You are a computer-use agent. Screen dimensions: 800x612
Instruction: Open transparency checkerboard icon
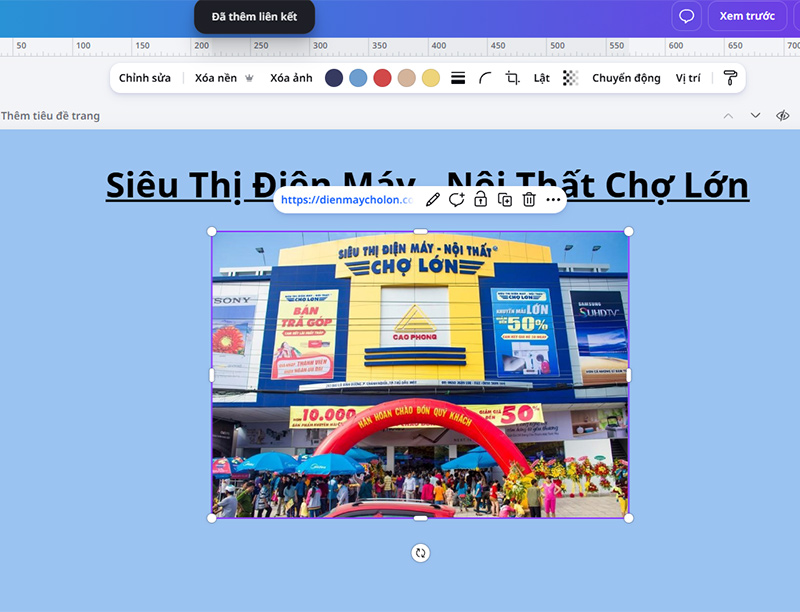pos(570,78)
